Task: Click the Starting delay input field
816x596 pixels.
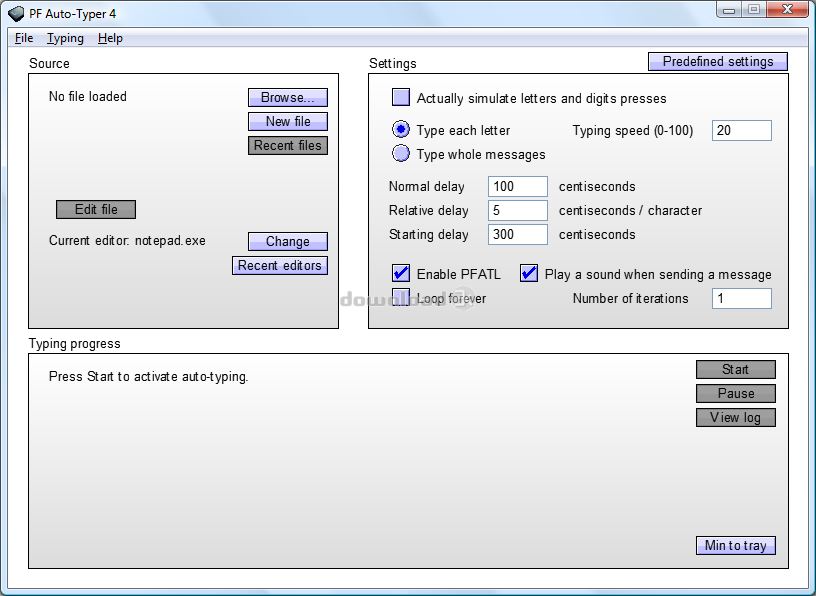Action: [518, 234]
